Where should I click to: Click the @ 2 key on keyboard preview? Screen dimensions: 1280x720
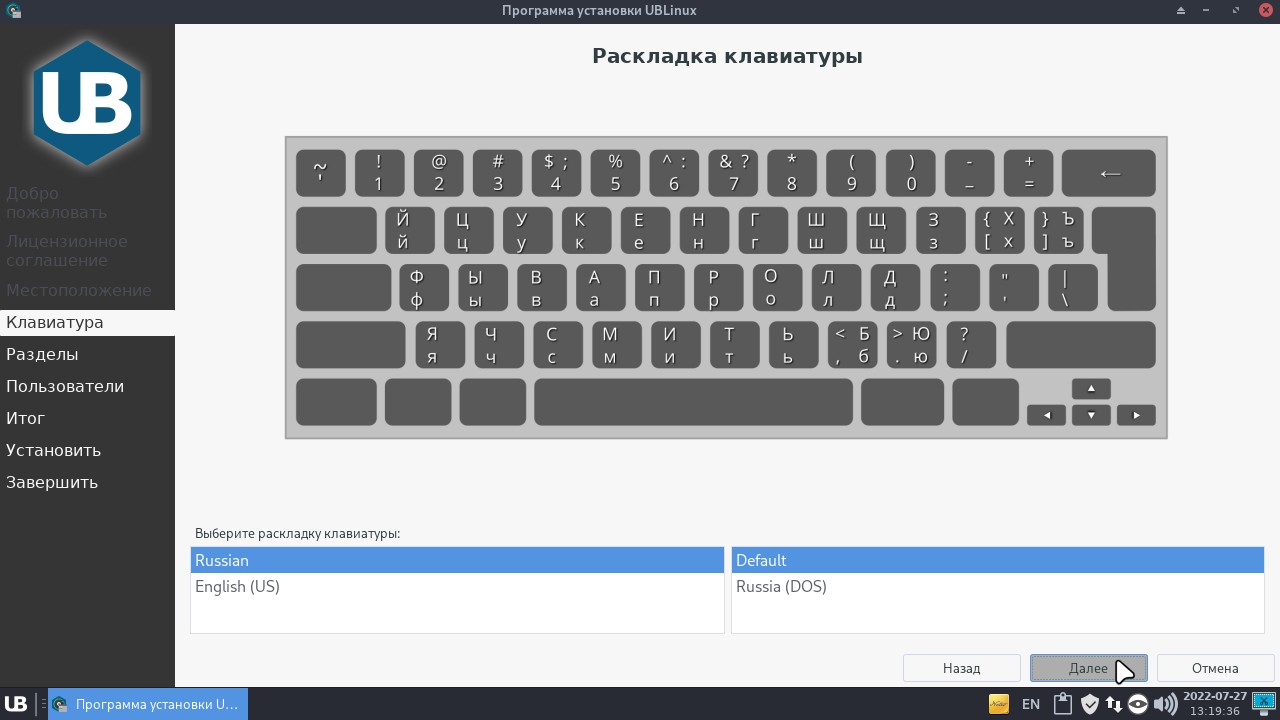(438, 173)
